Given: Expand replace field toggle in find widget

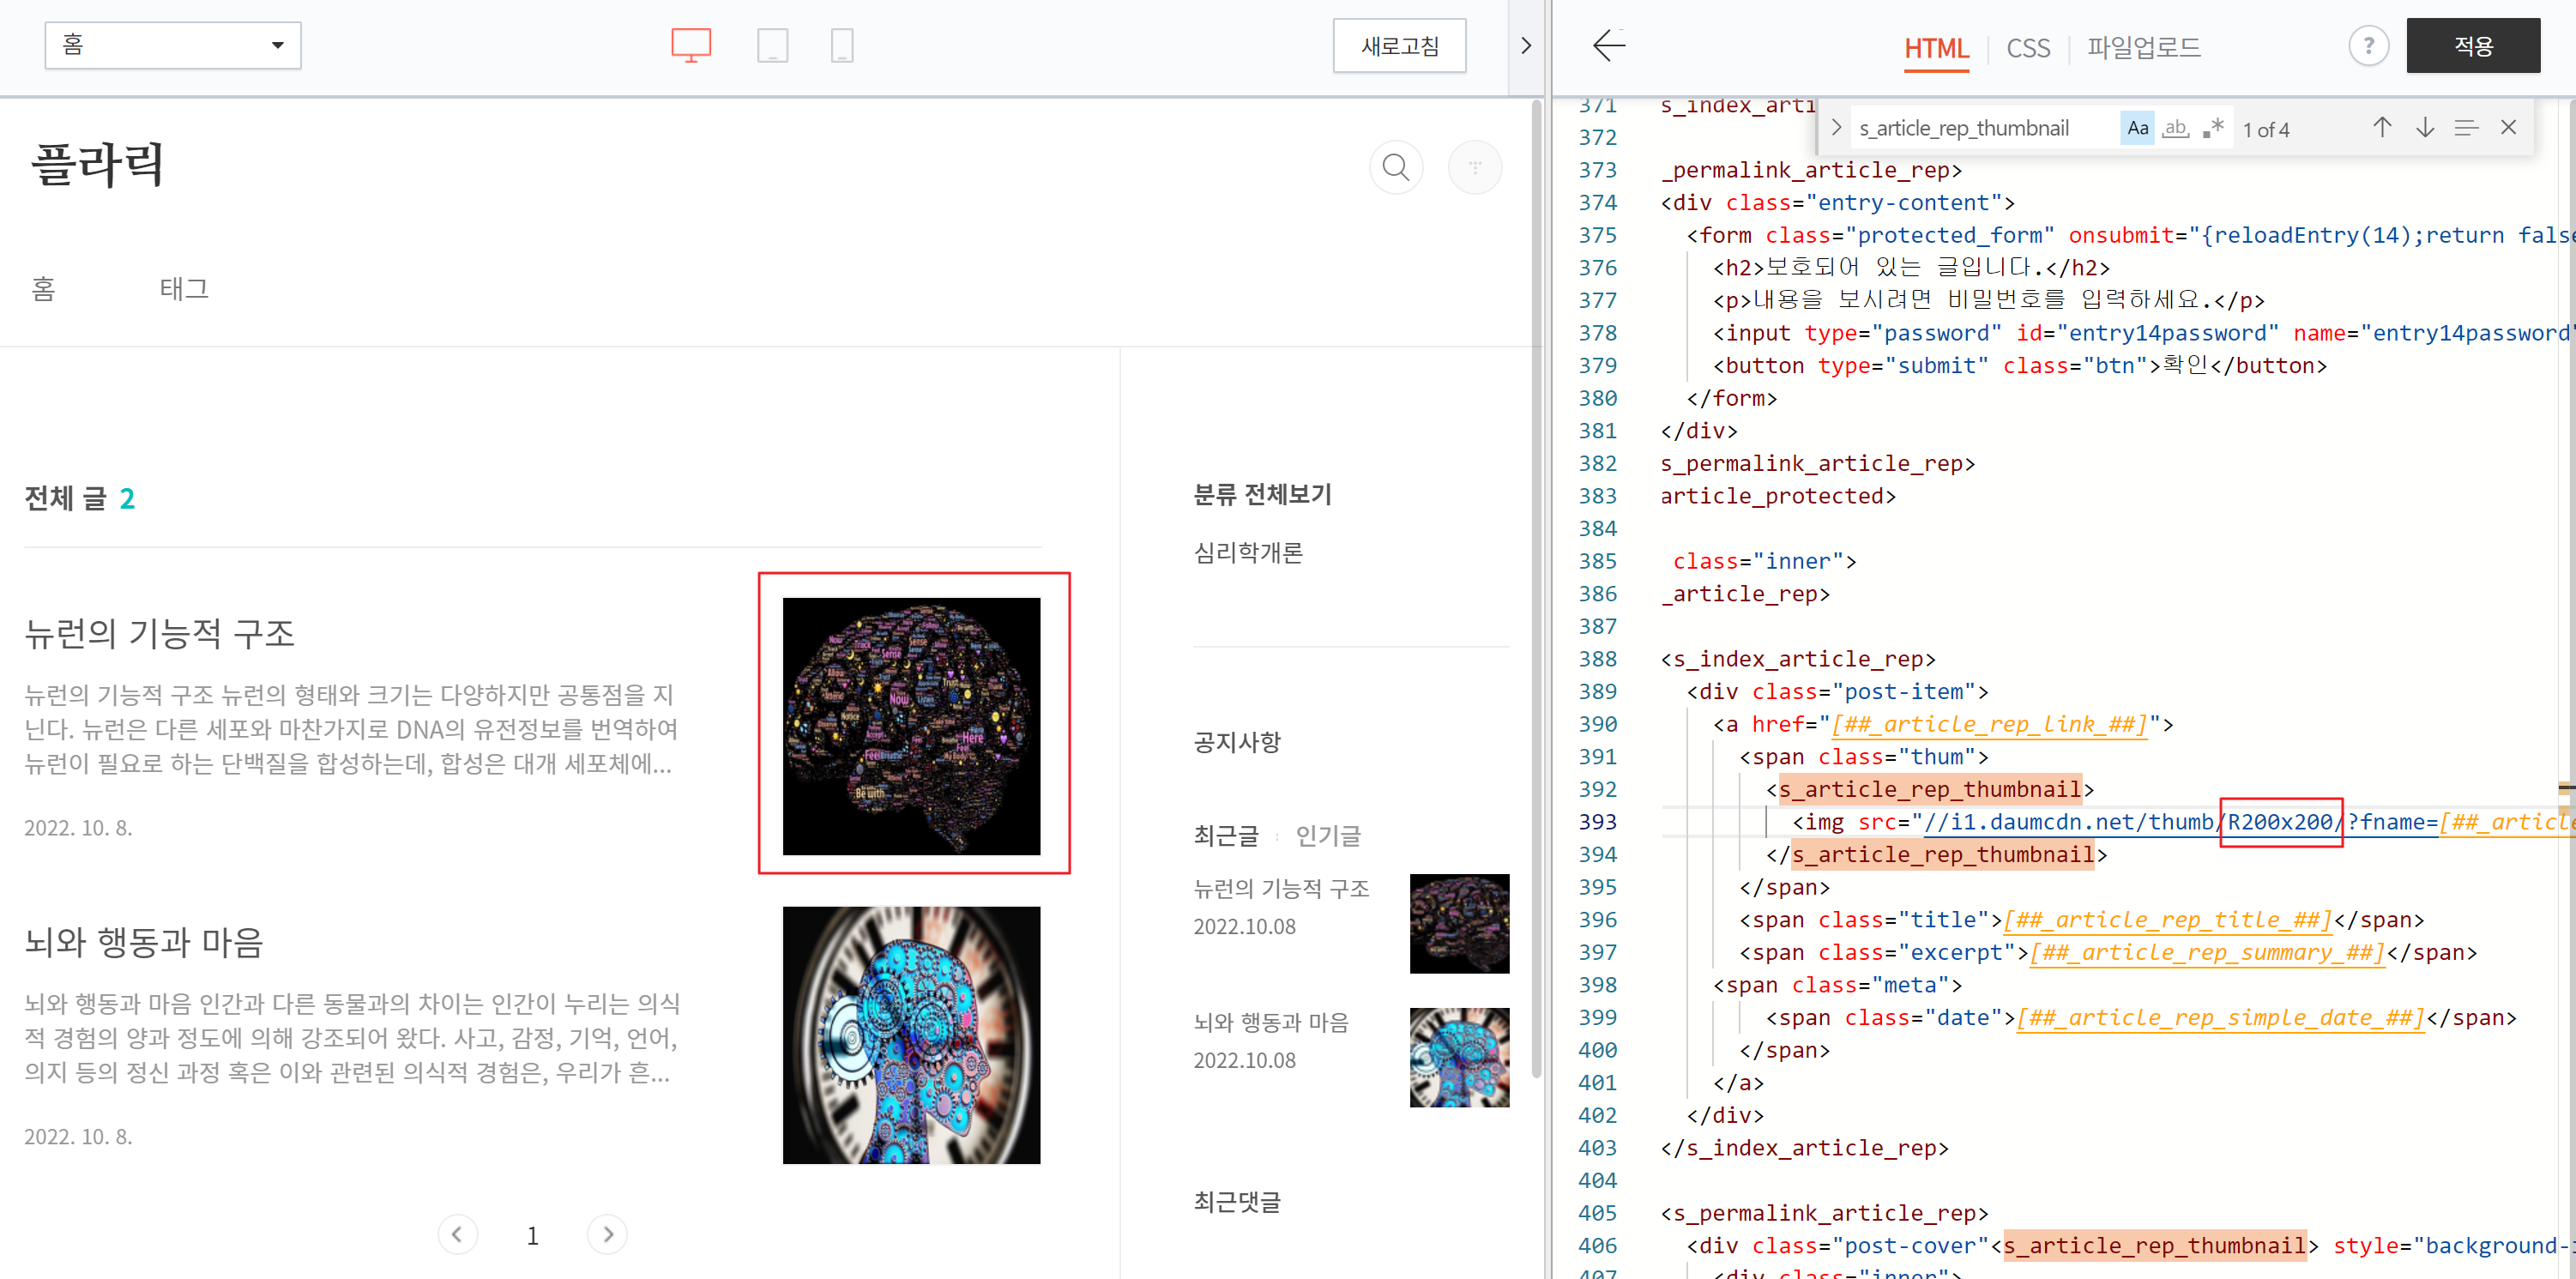Looking at the screenshot, I should (x=1836, y=128).
